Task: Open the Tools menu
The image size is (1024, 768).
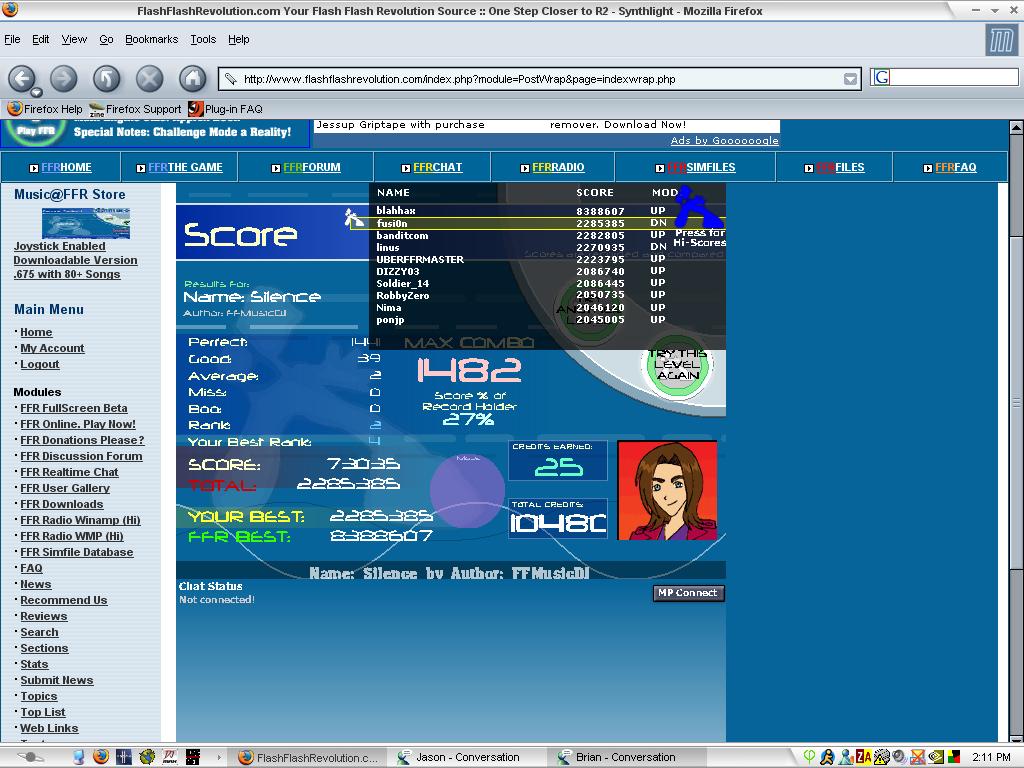Action: tap(203, 39)
